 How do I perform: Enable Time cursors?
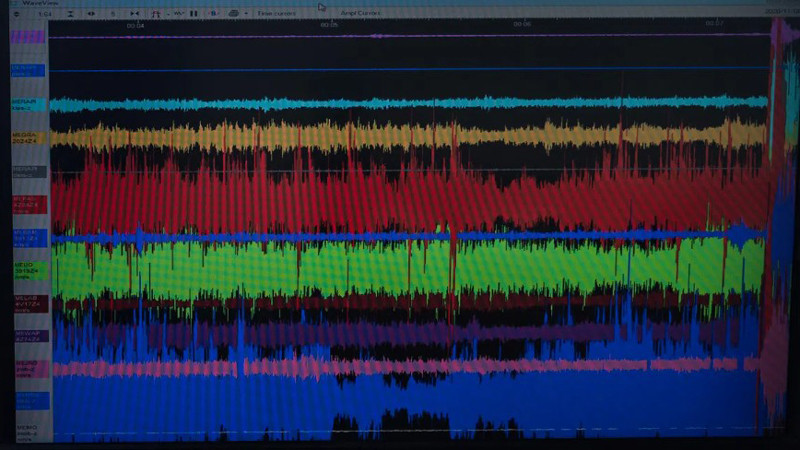pos(276,13)
